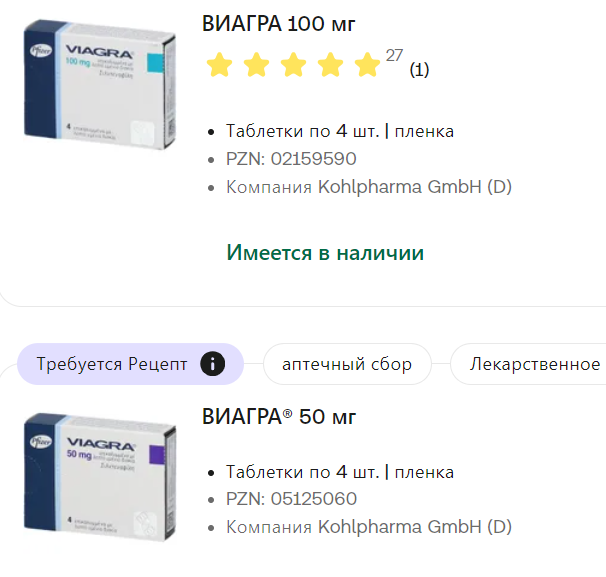Click the info icon beside Требуется Рецепт
Viewport: 606px width, 577px height.
tap(212, 364)
